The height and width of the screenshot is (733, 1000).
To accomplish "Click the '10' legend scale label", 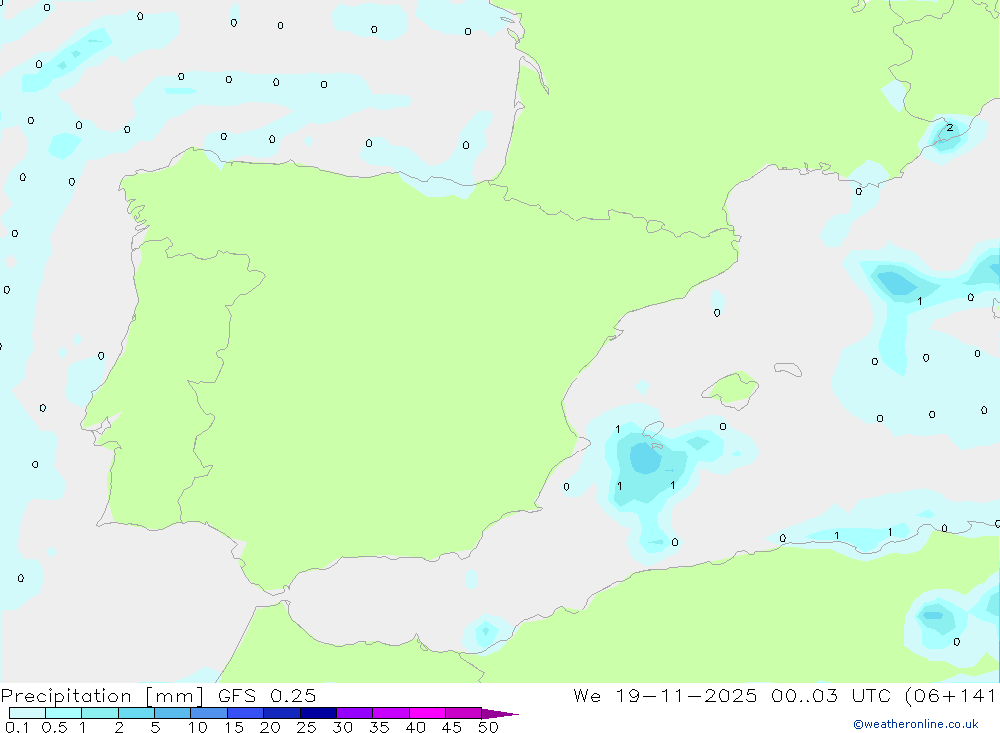I will point(198,727).
